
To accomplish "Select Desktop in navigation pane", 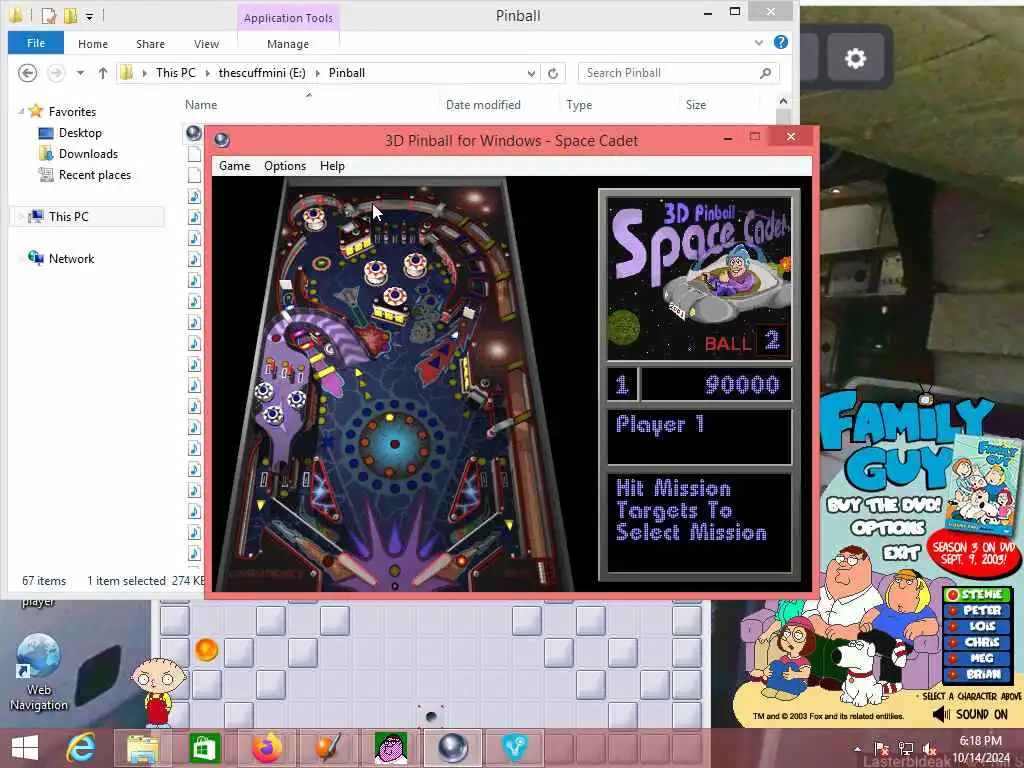I will [x=80, y=133].
